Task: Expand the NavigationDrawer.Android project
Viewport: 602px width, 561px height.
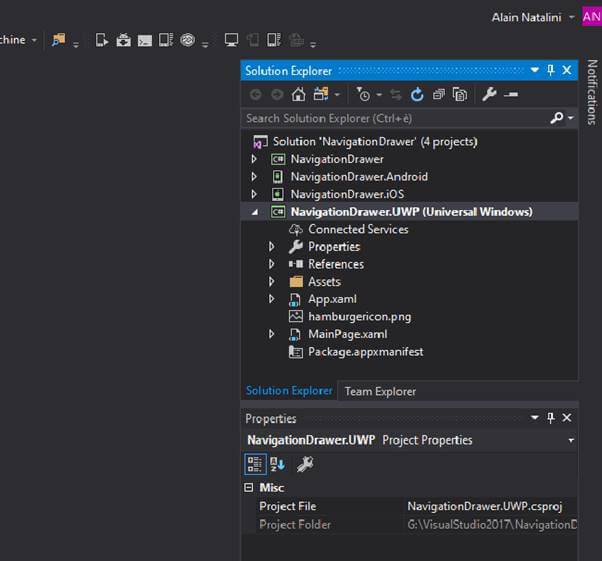Action: 254,177
